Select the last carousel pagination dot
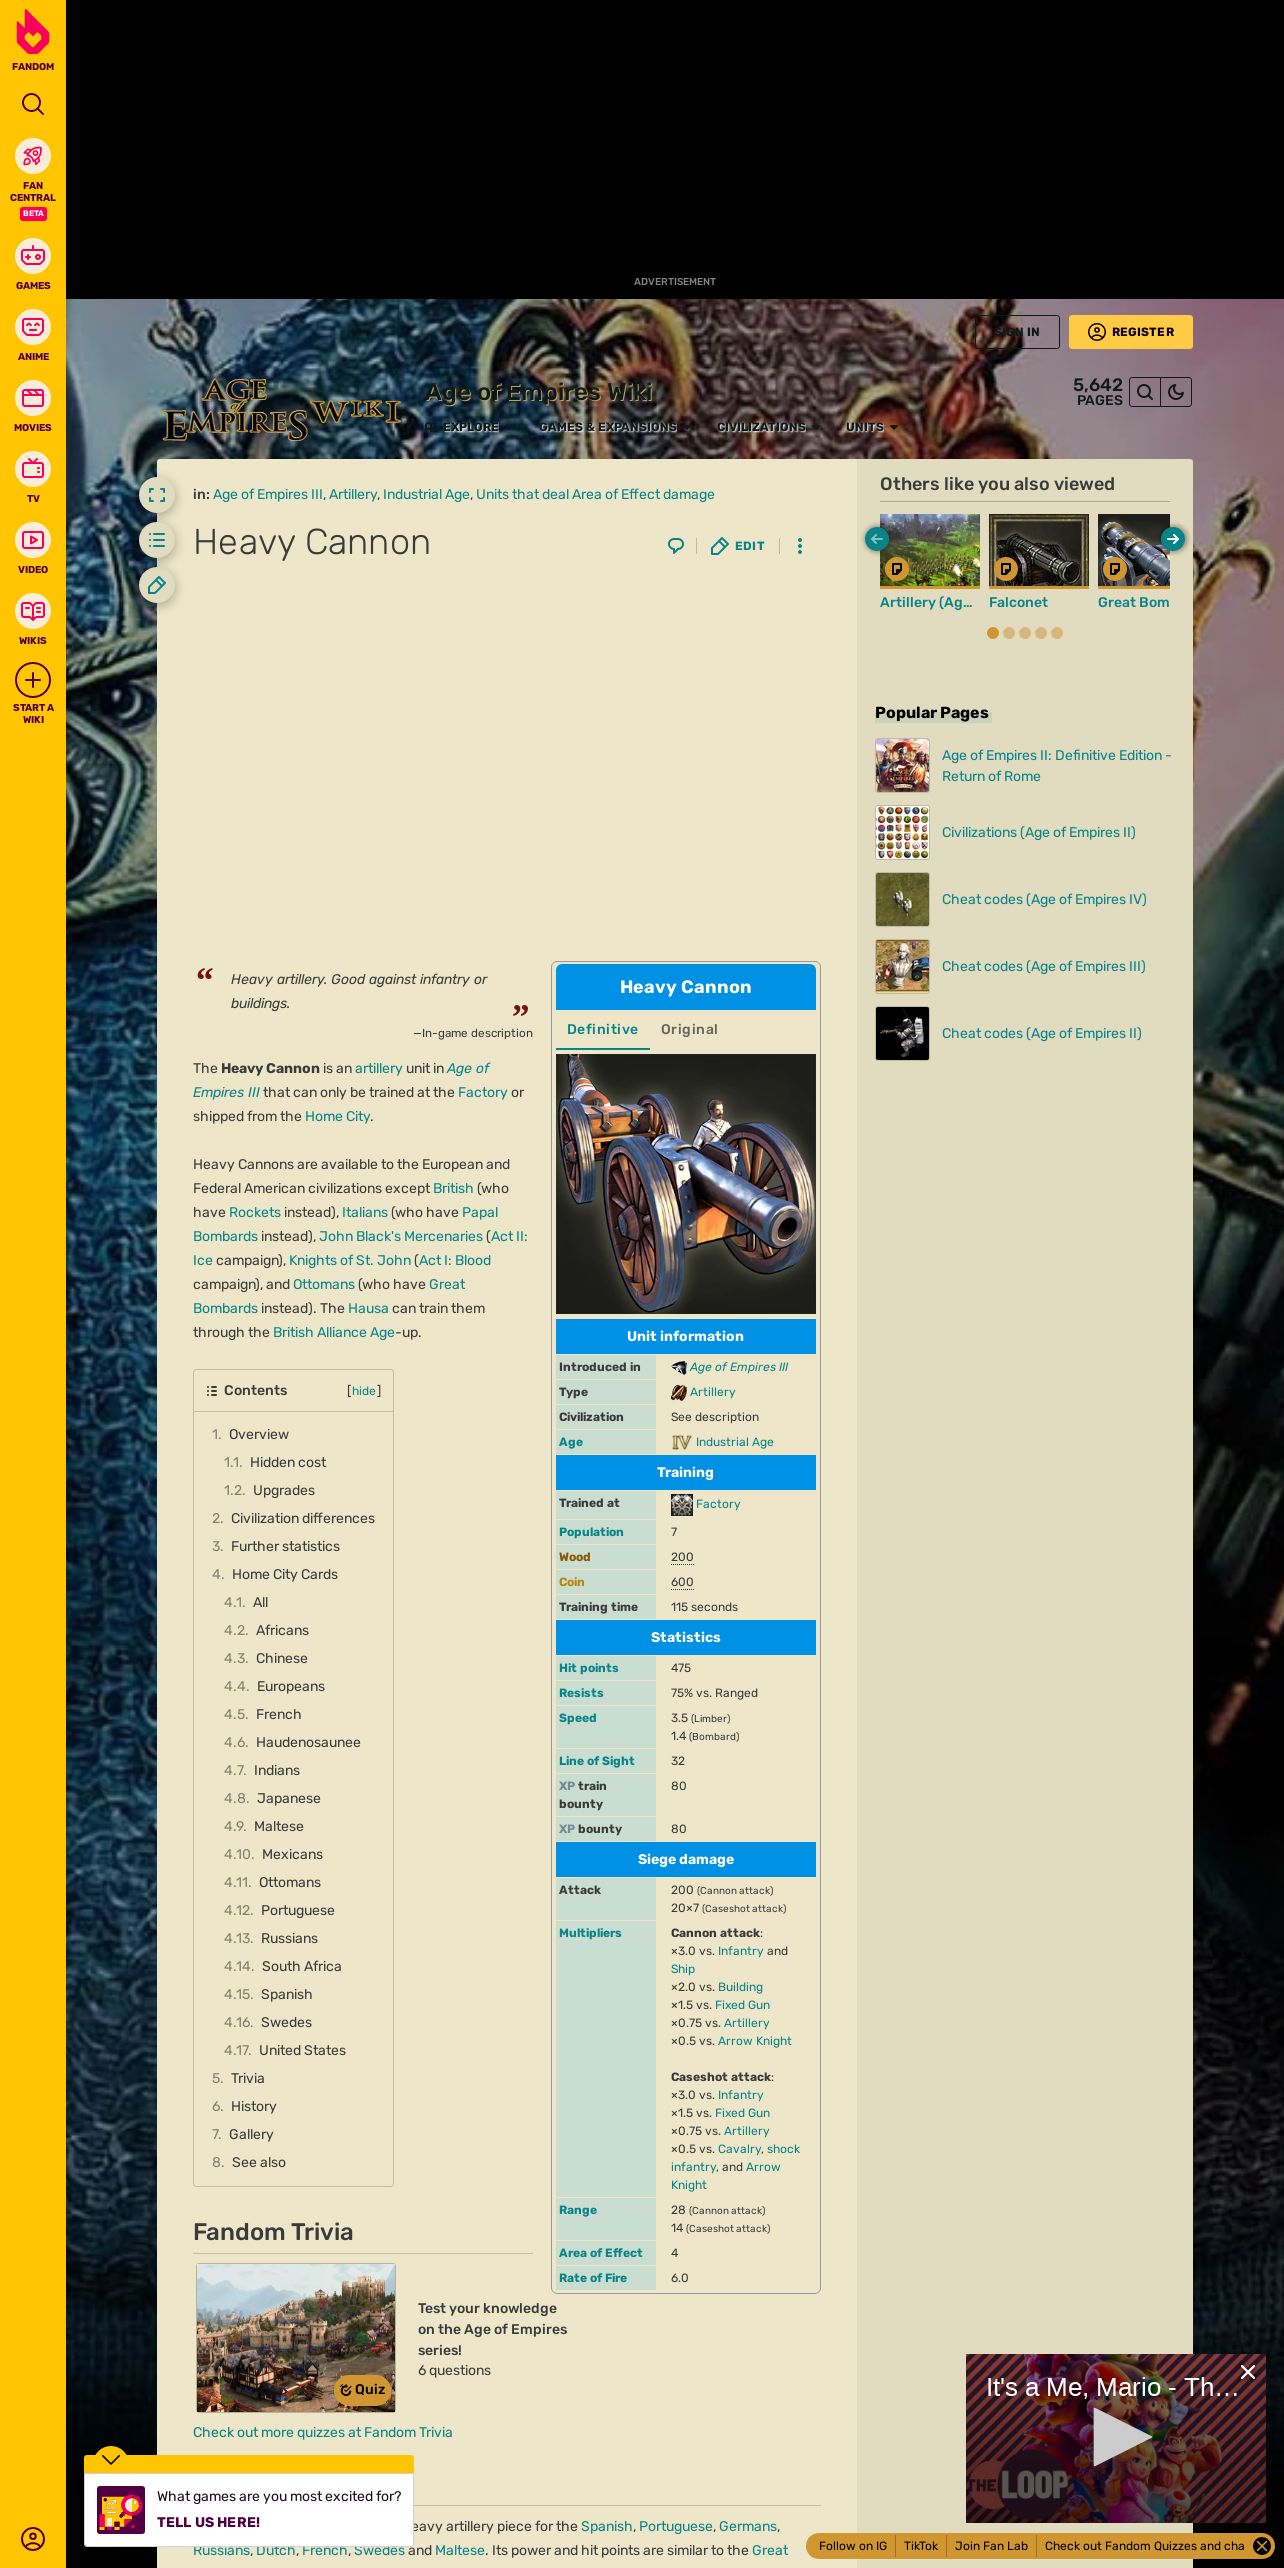Viewport: 1284px width, 2568px height. pos(1057,633)
